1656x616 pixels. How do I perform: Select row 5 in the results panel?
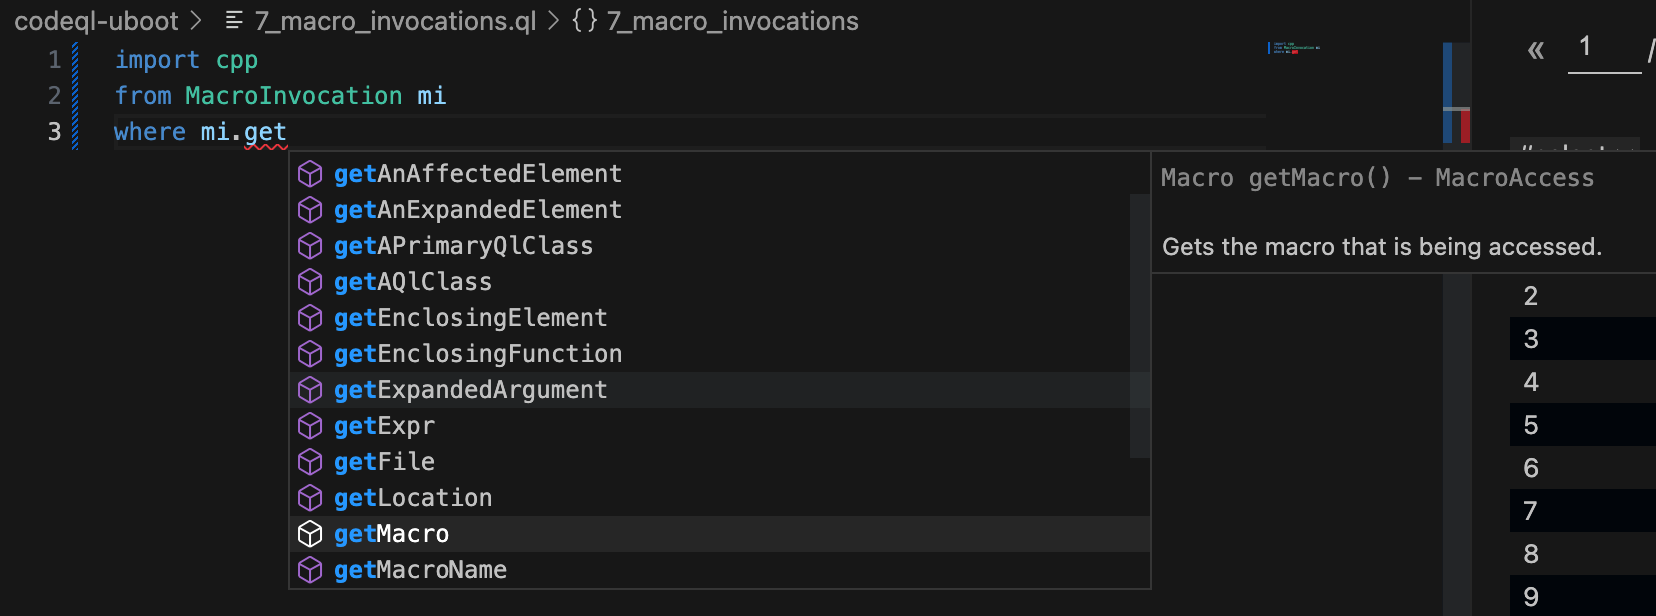click(x=1583, y=425)
